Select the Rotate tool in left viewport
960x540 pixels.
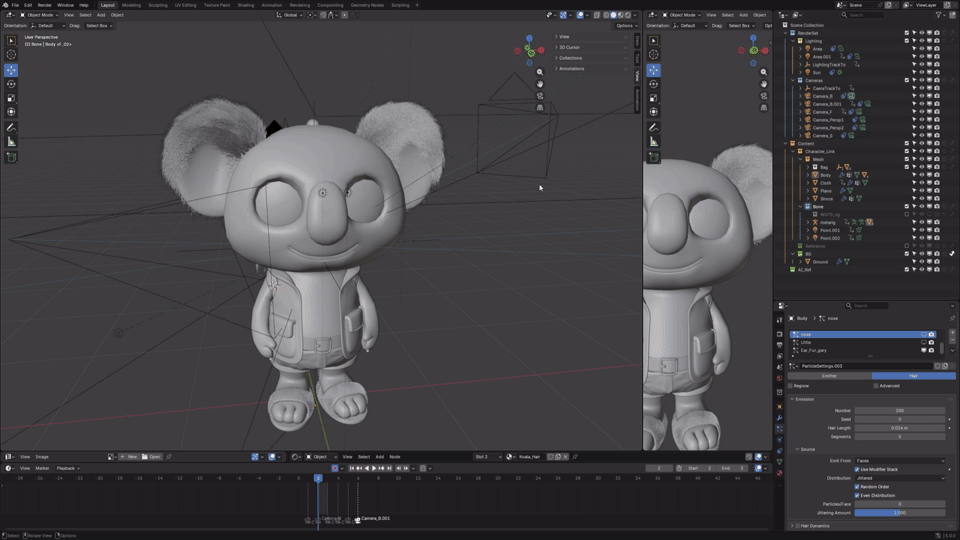pyautogui.click(x=11, y=84)
